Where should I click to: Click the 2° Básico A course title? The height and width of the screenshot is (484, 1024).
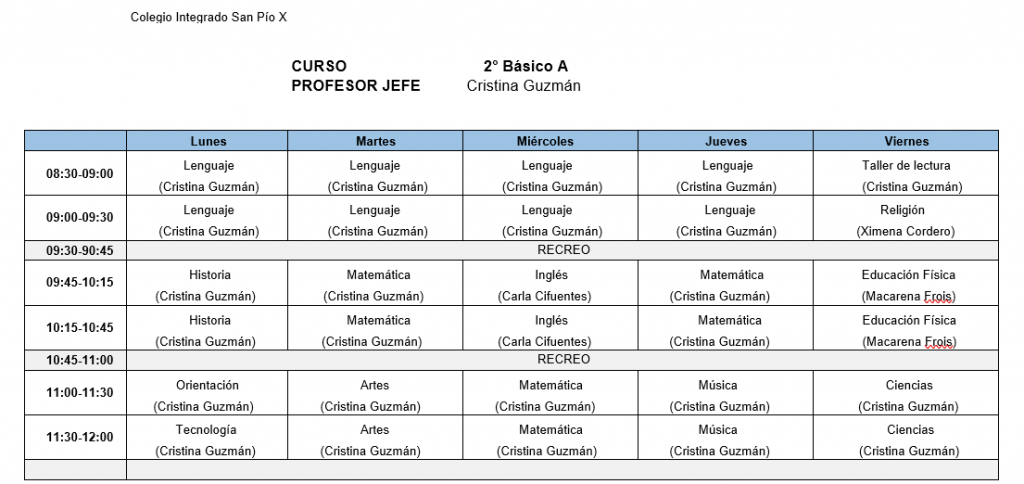(525, 66)
